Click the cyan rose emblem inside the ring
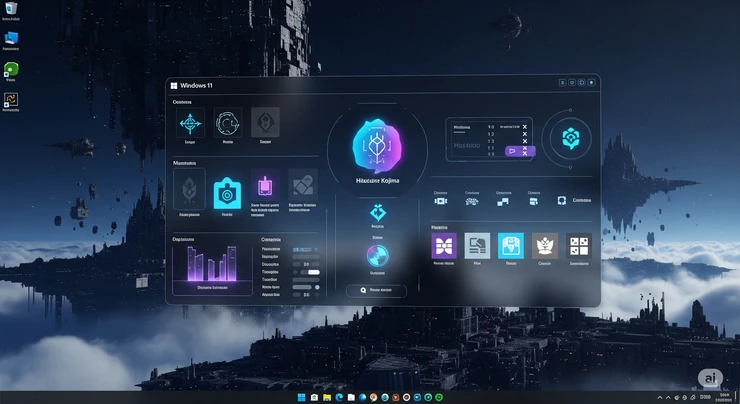The width and height of the screenshot is (740, 404). [x=571, y=138]
